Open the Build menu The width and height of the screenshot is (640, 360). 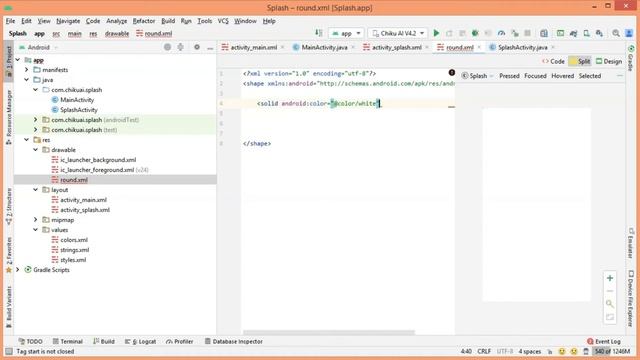click(168, 21)
